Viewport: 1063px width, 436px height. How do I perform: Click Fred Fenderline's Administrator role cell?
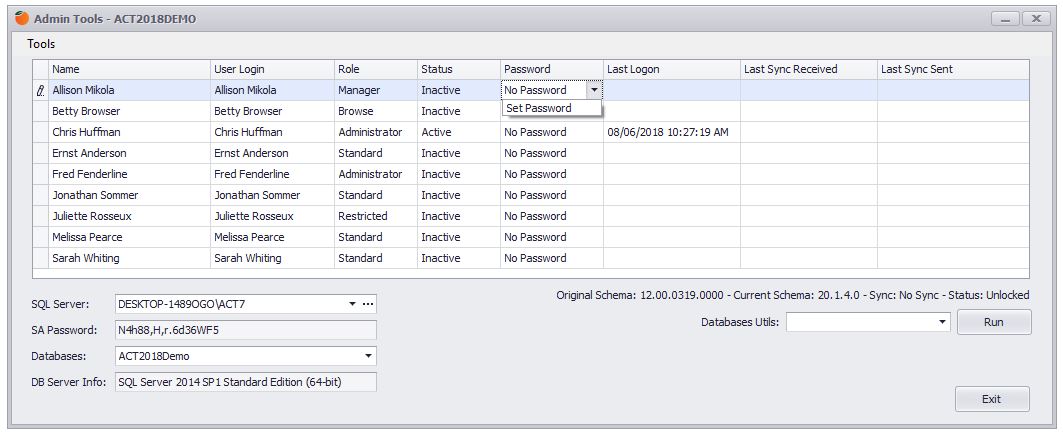point(376,174)
